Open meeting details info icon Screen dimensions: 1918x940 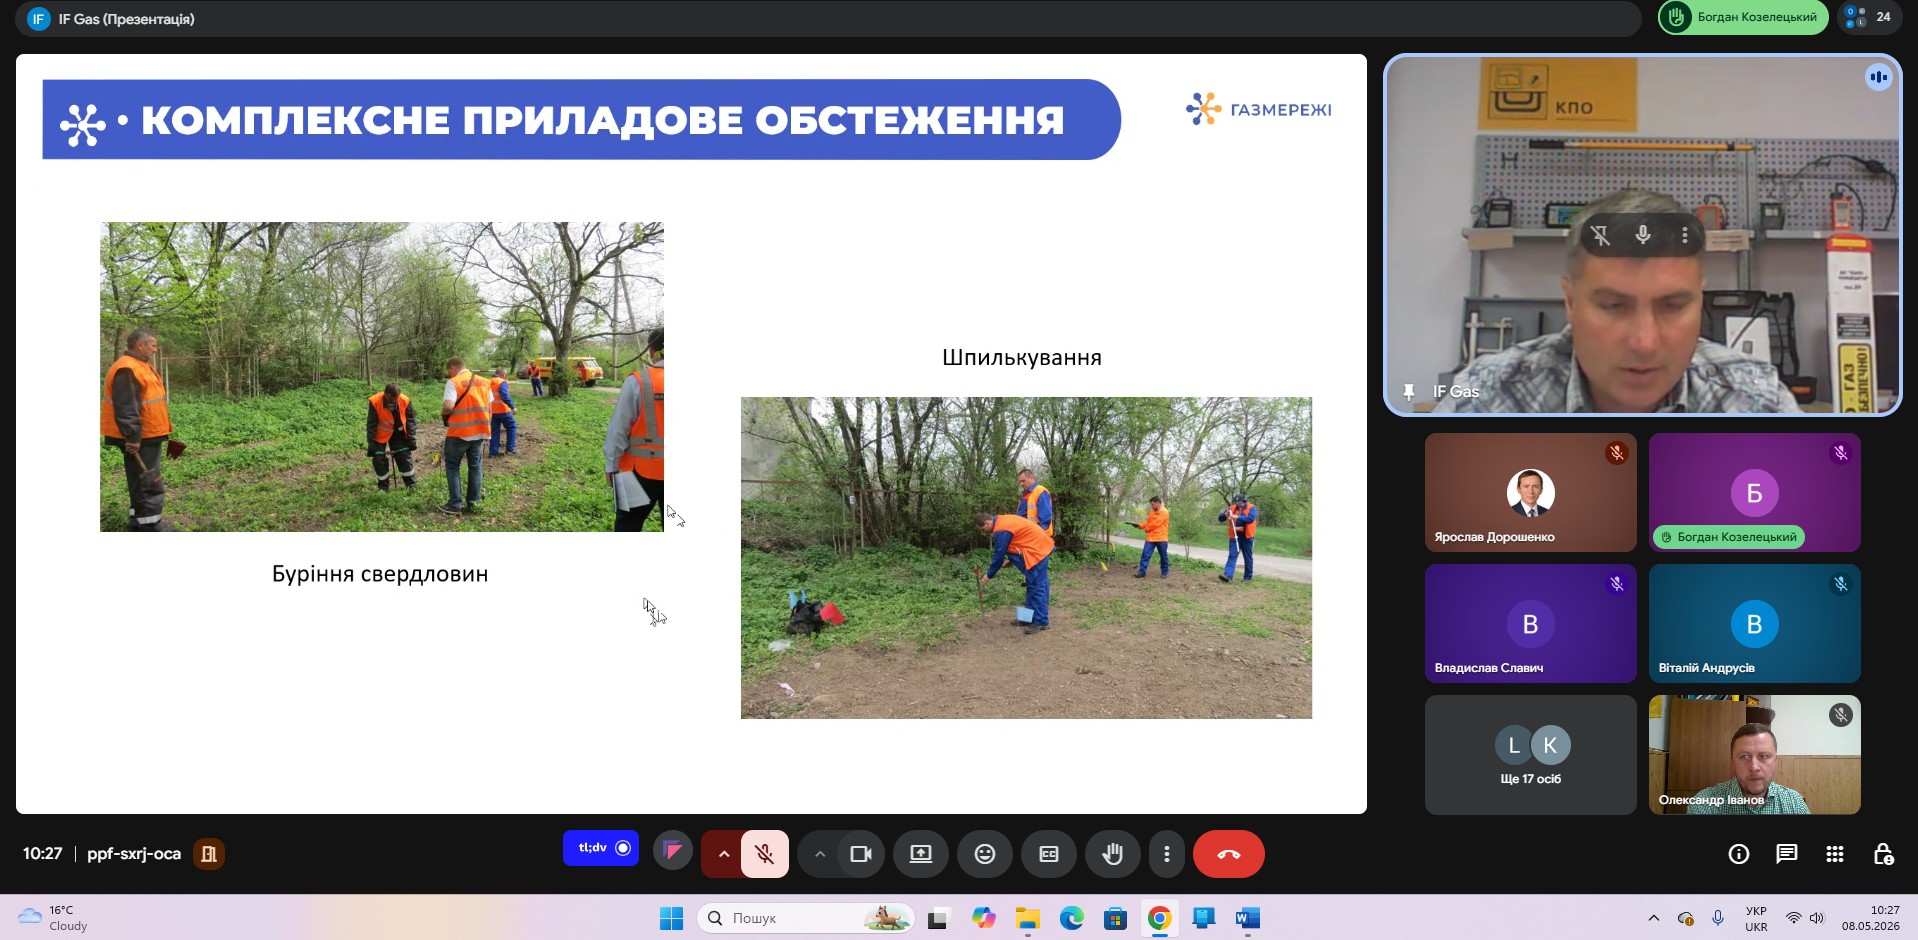click(1739, 854)
